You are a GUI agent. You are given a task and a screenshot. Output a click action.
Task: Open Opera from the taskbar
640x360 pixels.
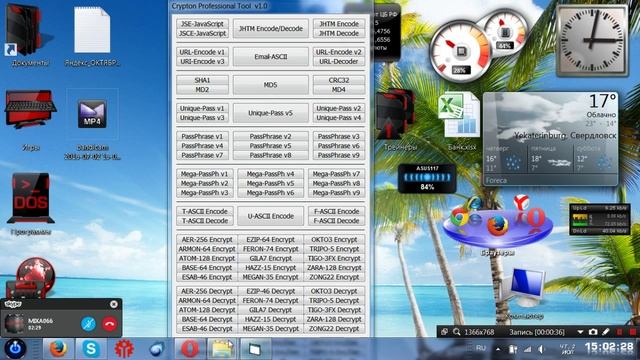tap(189, 349)
